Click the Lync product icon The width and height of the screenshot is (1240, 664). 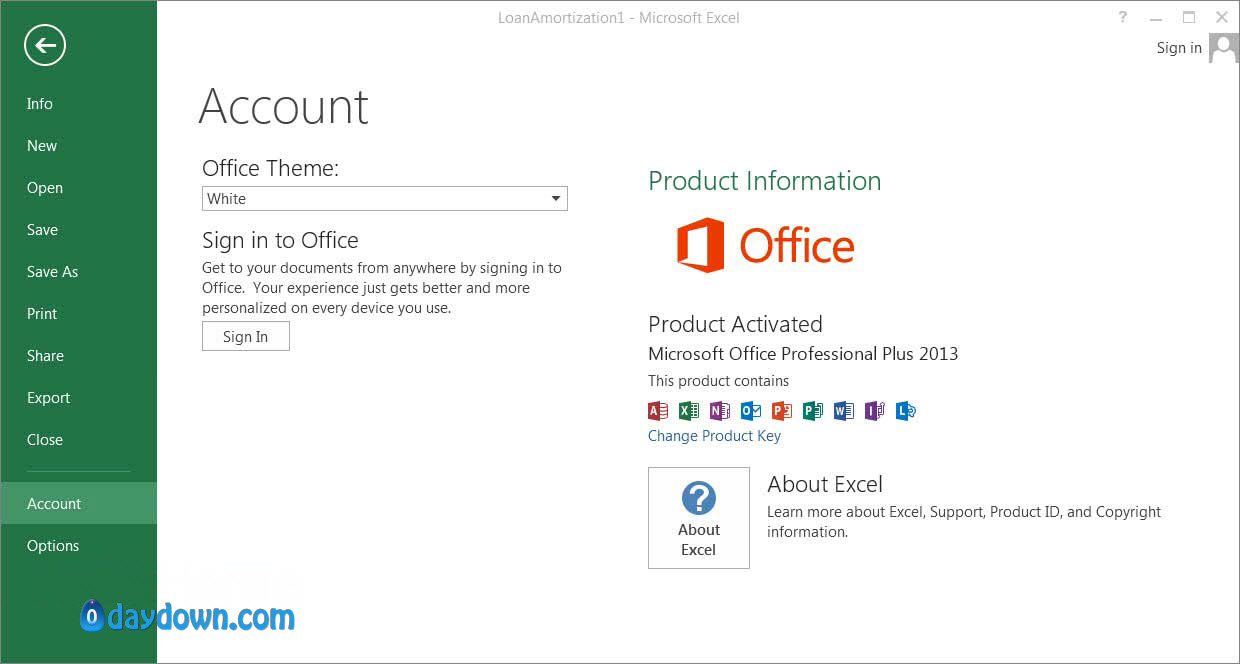point(906,410)
